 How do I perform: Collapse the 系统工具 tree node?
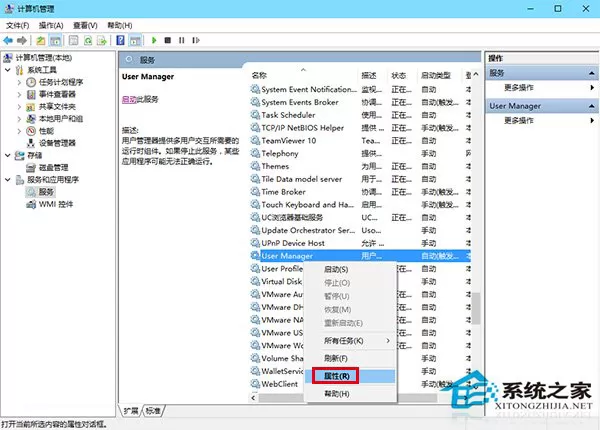pos(8,70)
